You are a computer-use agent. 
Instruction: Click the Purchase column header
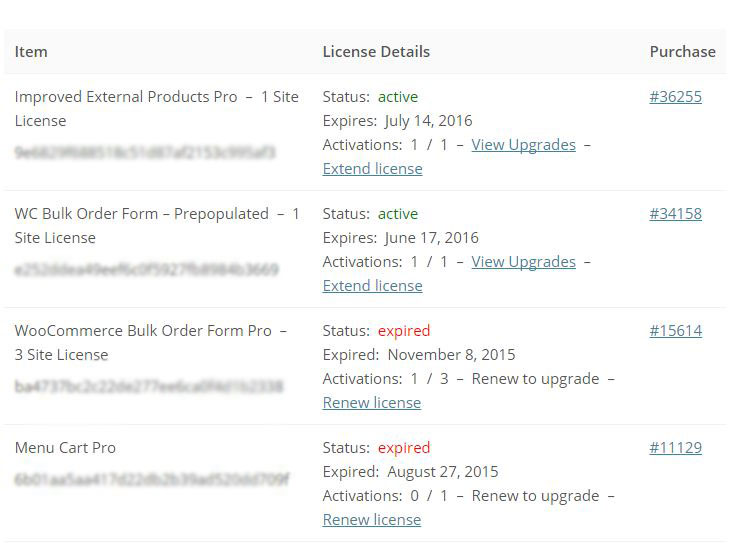coord(682,52)
